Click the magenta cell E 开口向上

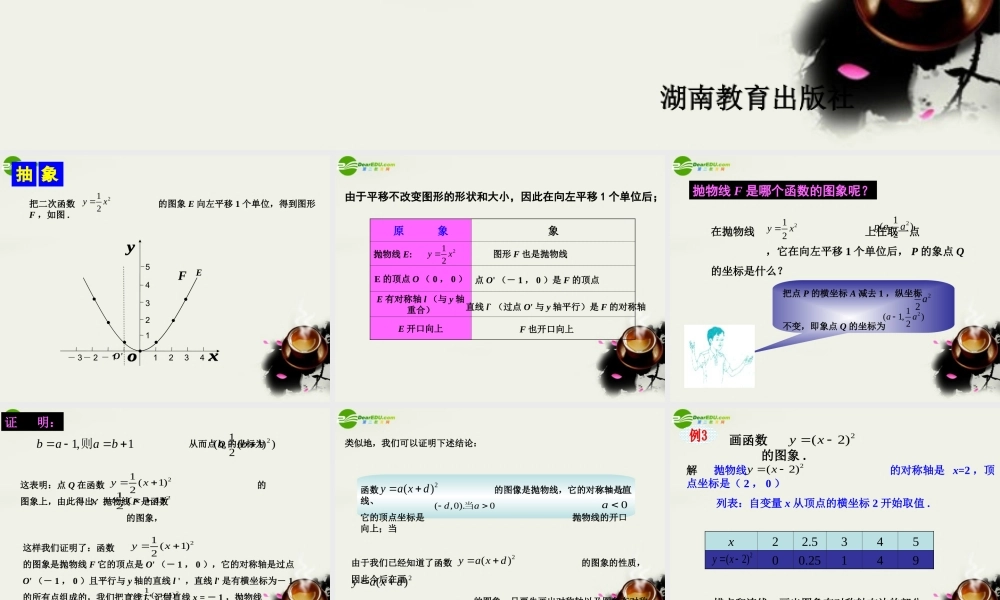[420, 328]
